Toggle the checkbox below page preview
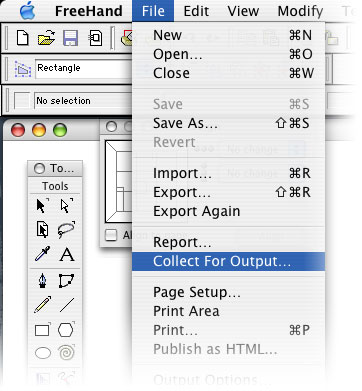Viewport: 362px width, 391px height. tap(111, 235)
